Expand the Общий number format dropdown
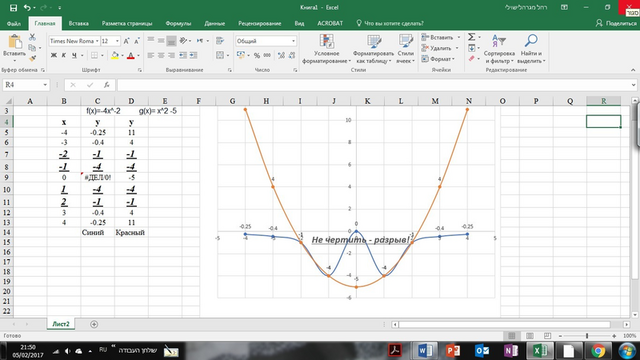640x360 pixels. (x=293, y=41)
